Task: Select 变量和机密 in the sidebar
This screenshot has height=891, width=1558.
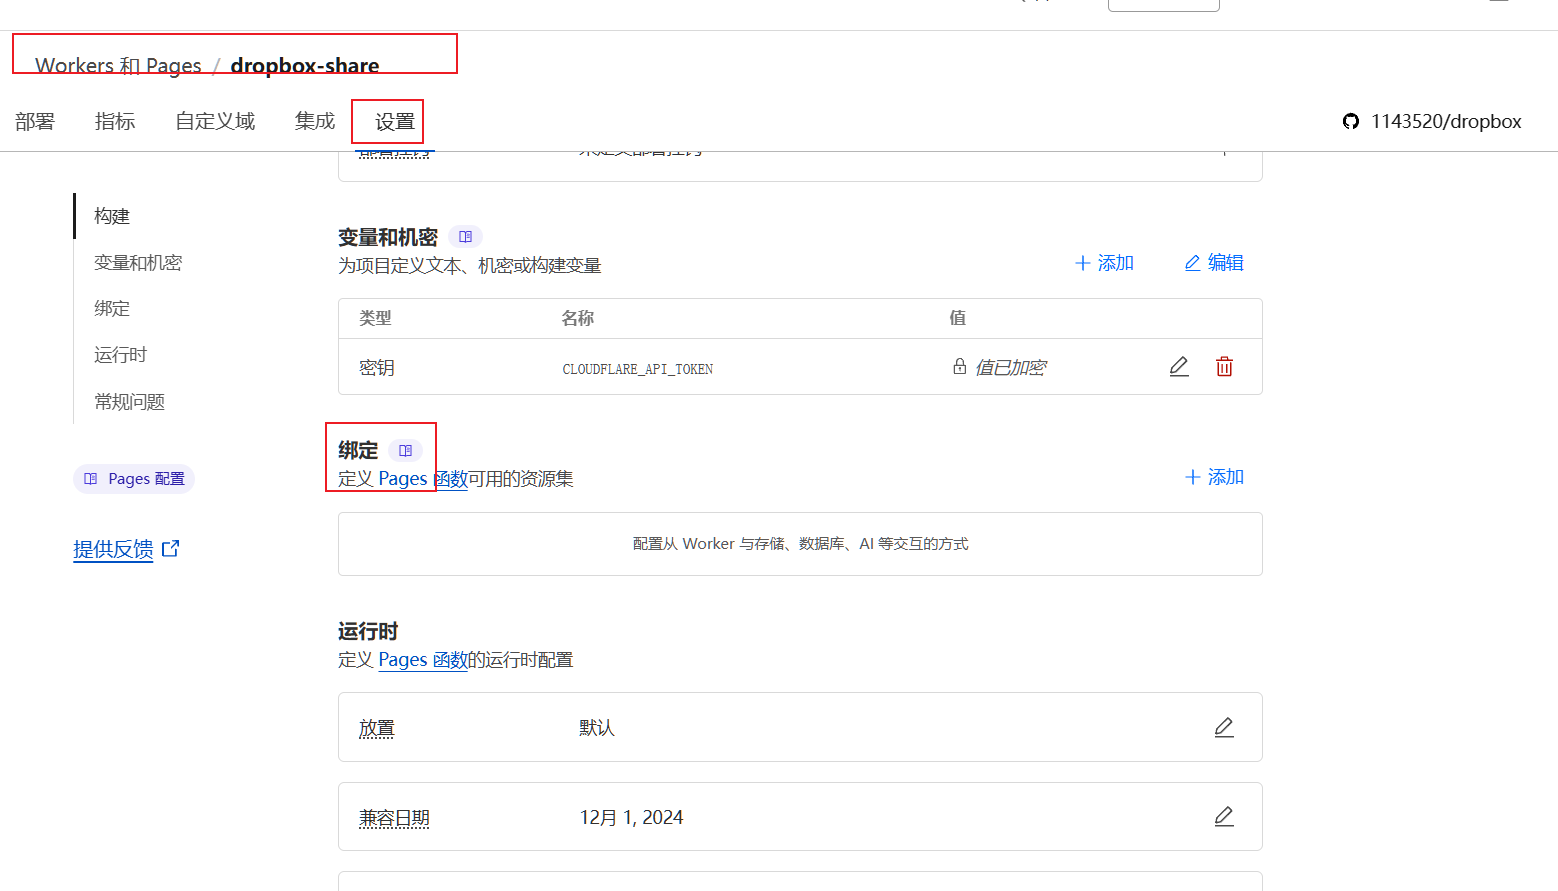Action: coord(138,263)
